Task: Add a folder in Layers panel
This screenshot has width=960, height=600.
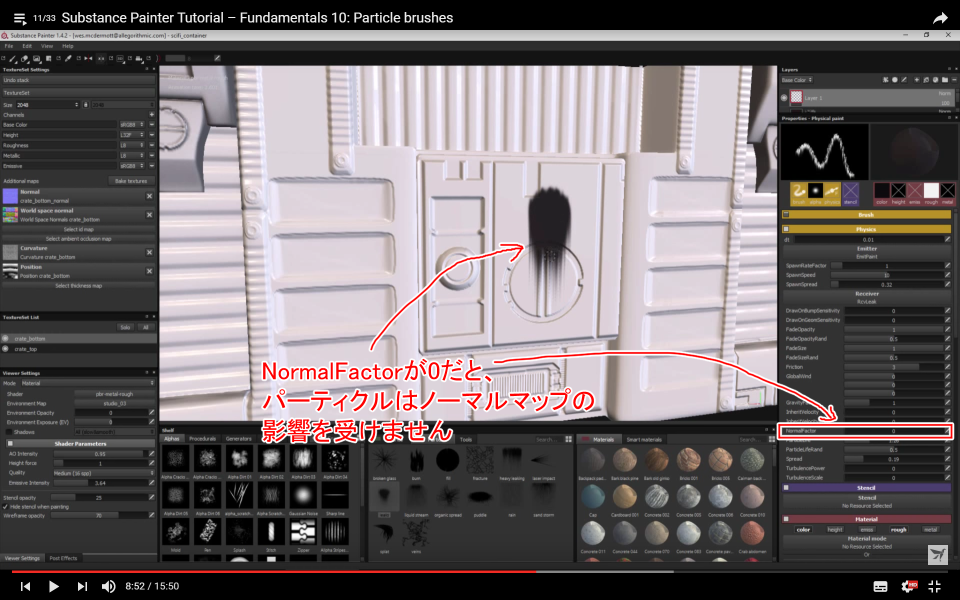Action: [x=945, y=80]
